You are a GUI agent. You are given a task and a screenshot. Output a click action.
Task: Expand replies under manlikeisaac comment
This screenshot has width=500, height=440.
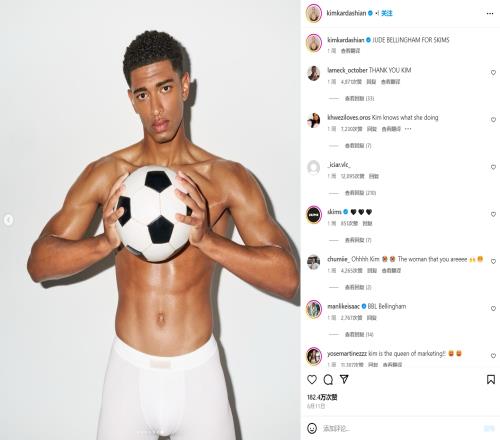(x=359, y=334)
